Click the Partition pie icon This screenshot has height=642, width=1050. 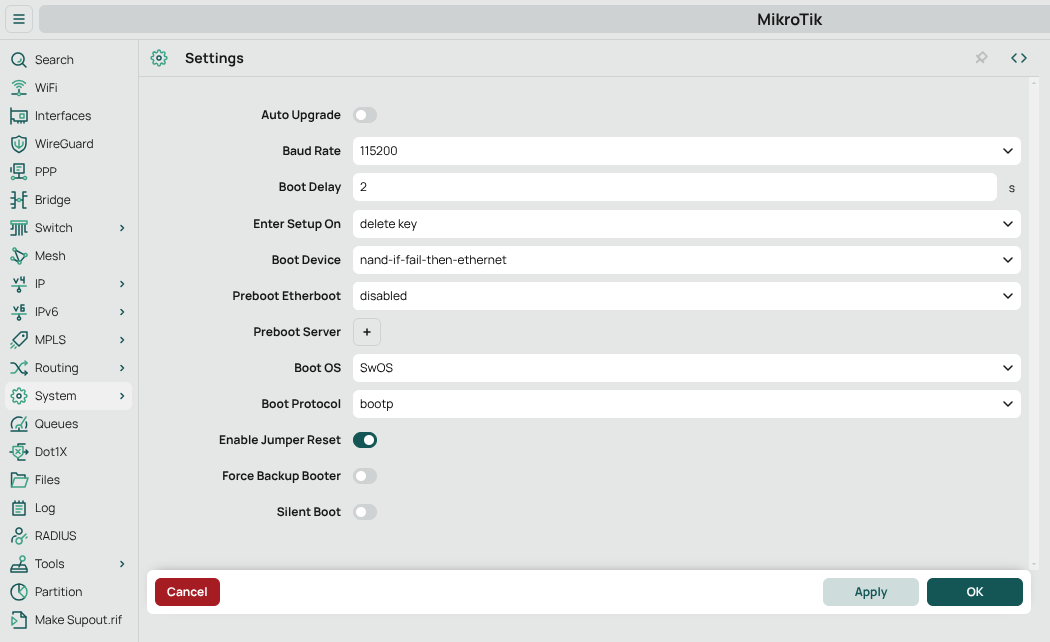coord(19,592)
